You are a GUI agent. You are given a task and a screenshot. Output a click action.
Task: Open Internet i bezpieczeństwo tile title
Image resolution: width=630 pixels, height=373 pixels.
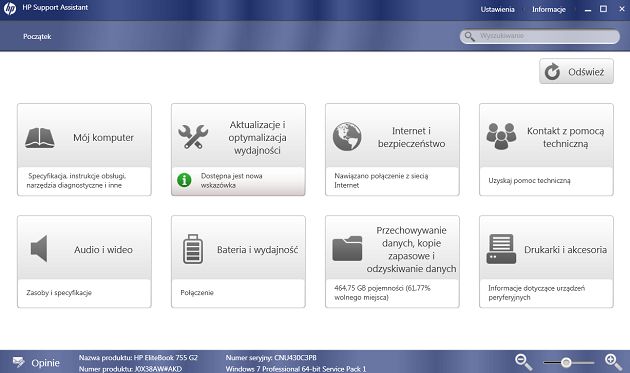point(411,137)
